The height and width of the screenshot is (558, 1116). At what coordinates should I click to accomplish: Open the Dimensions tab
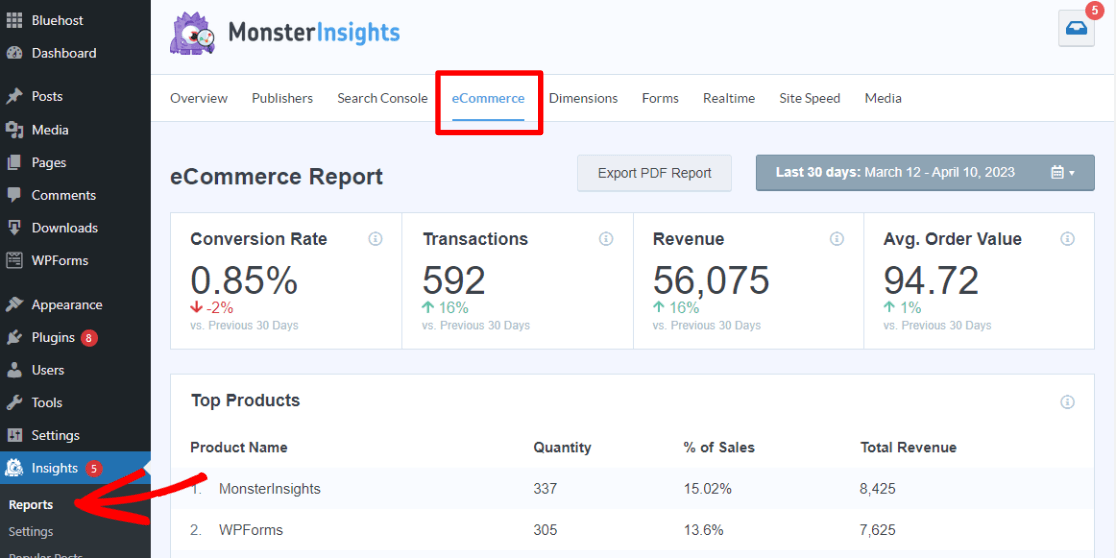point(584,98)
